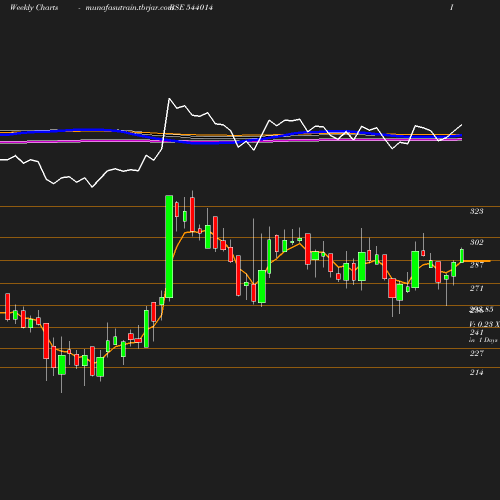Screen dimensions: 500x500
Task: Click the 214 price axis label
Action: [x=477, y=372]
